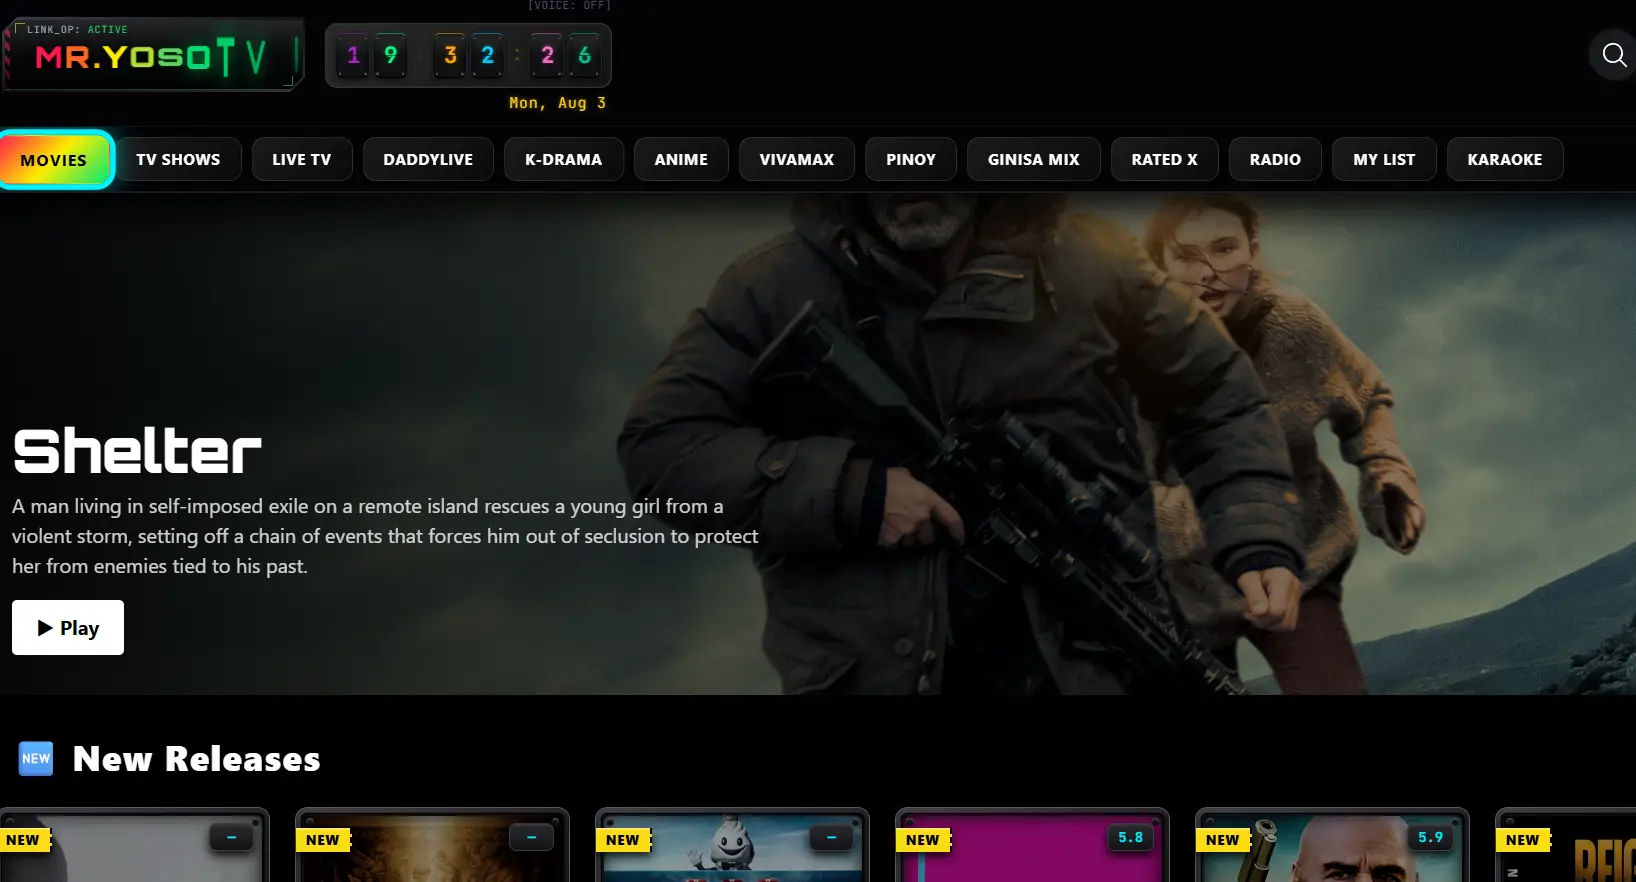This screenshot has width=1636, height=882.
Task: Toggle the VOICE: OFF indicator
Action: [x=569, y=5]
